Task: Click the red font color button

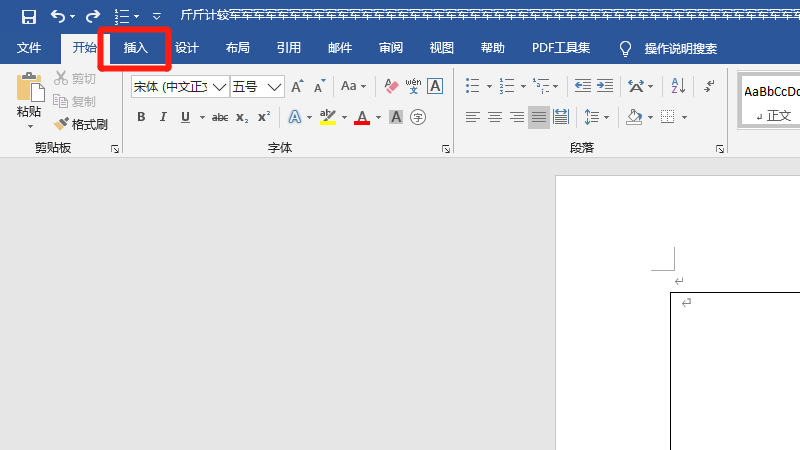Action: point(362,117)
